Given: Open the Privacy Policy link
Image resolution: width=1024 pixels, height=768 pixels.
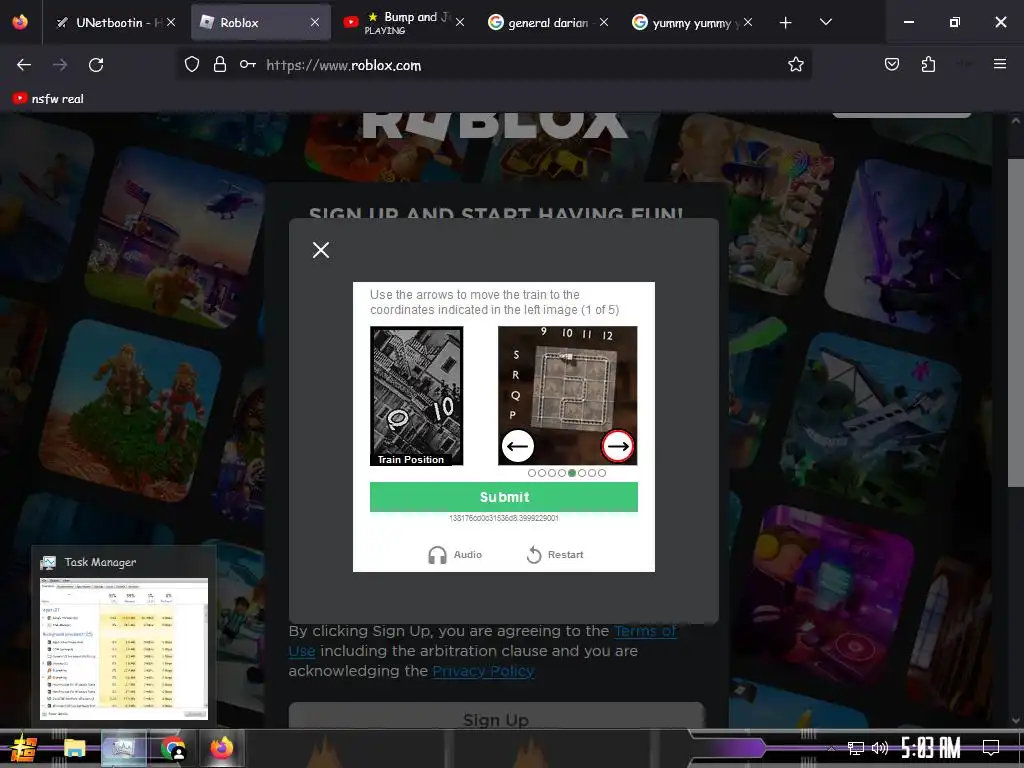Looking at the screenshot, I should (483, 671).
